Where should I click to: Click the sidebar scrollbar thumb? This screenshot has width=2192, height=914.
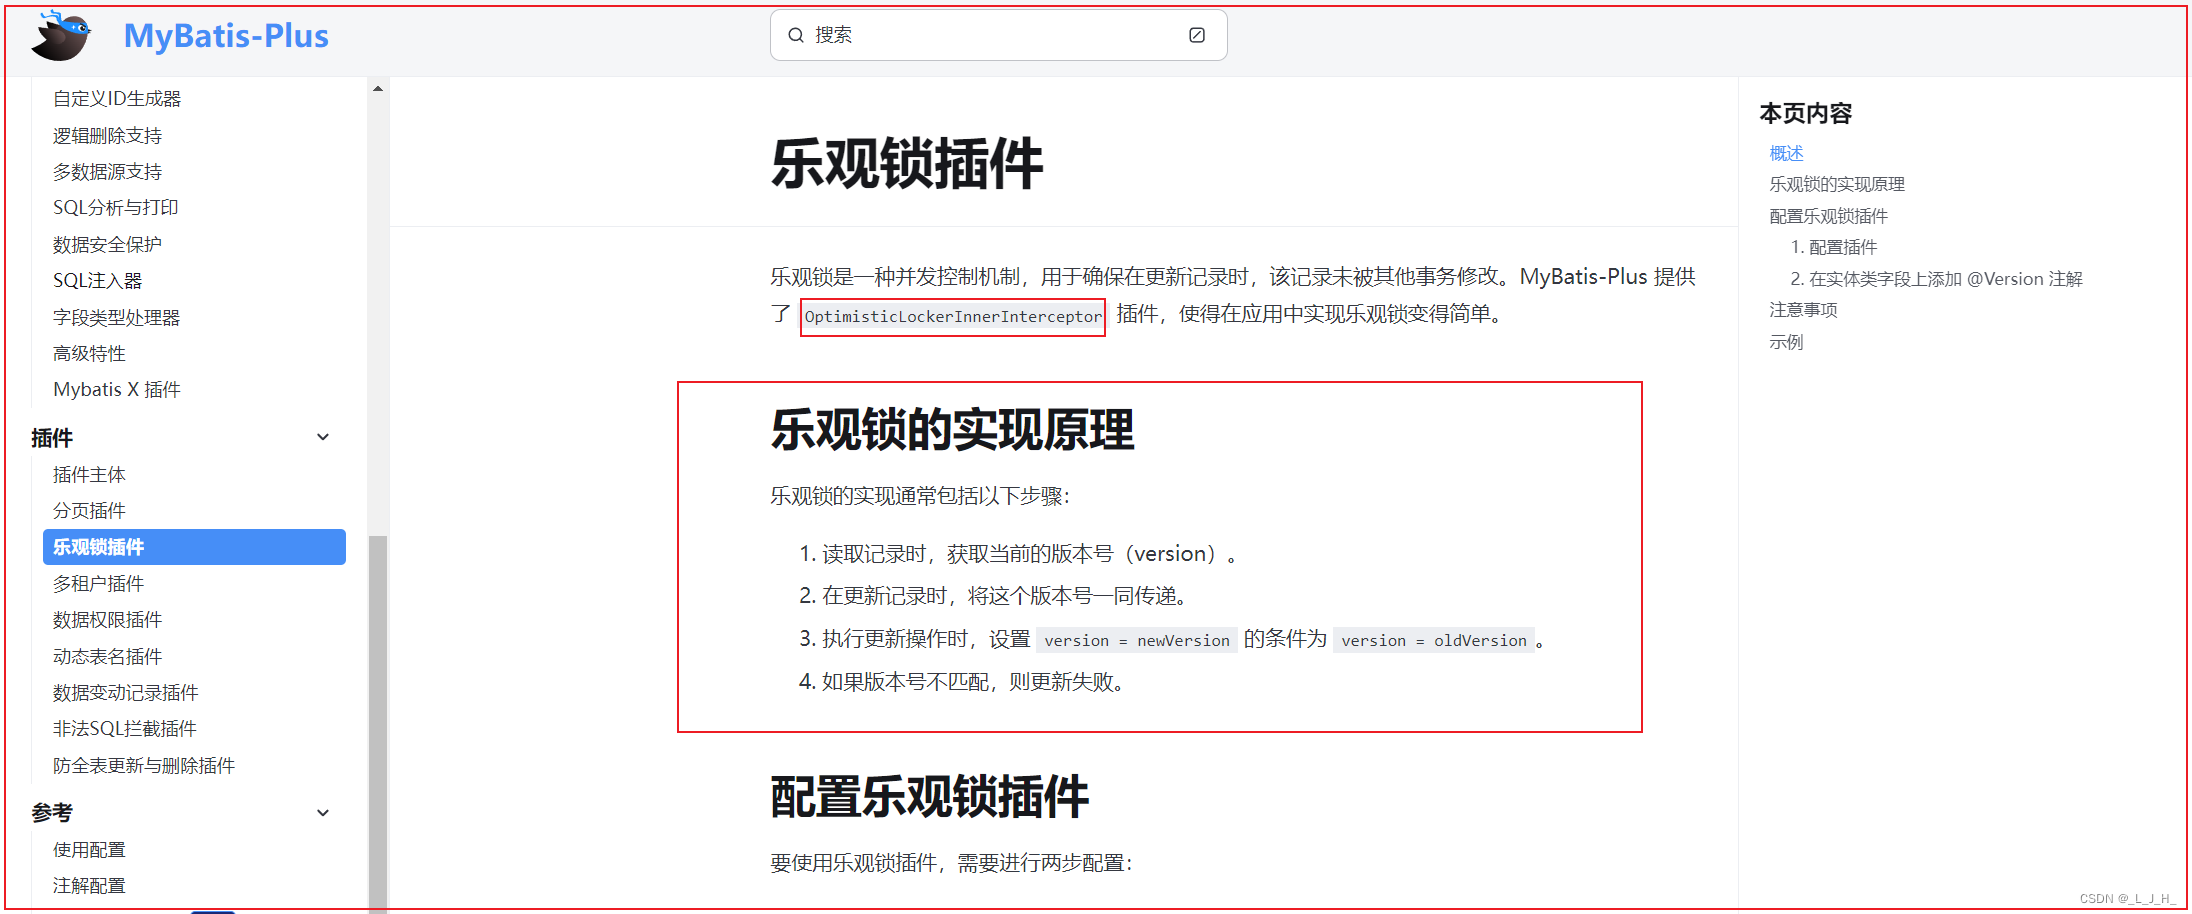click(378, 724)
